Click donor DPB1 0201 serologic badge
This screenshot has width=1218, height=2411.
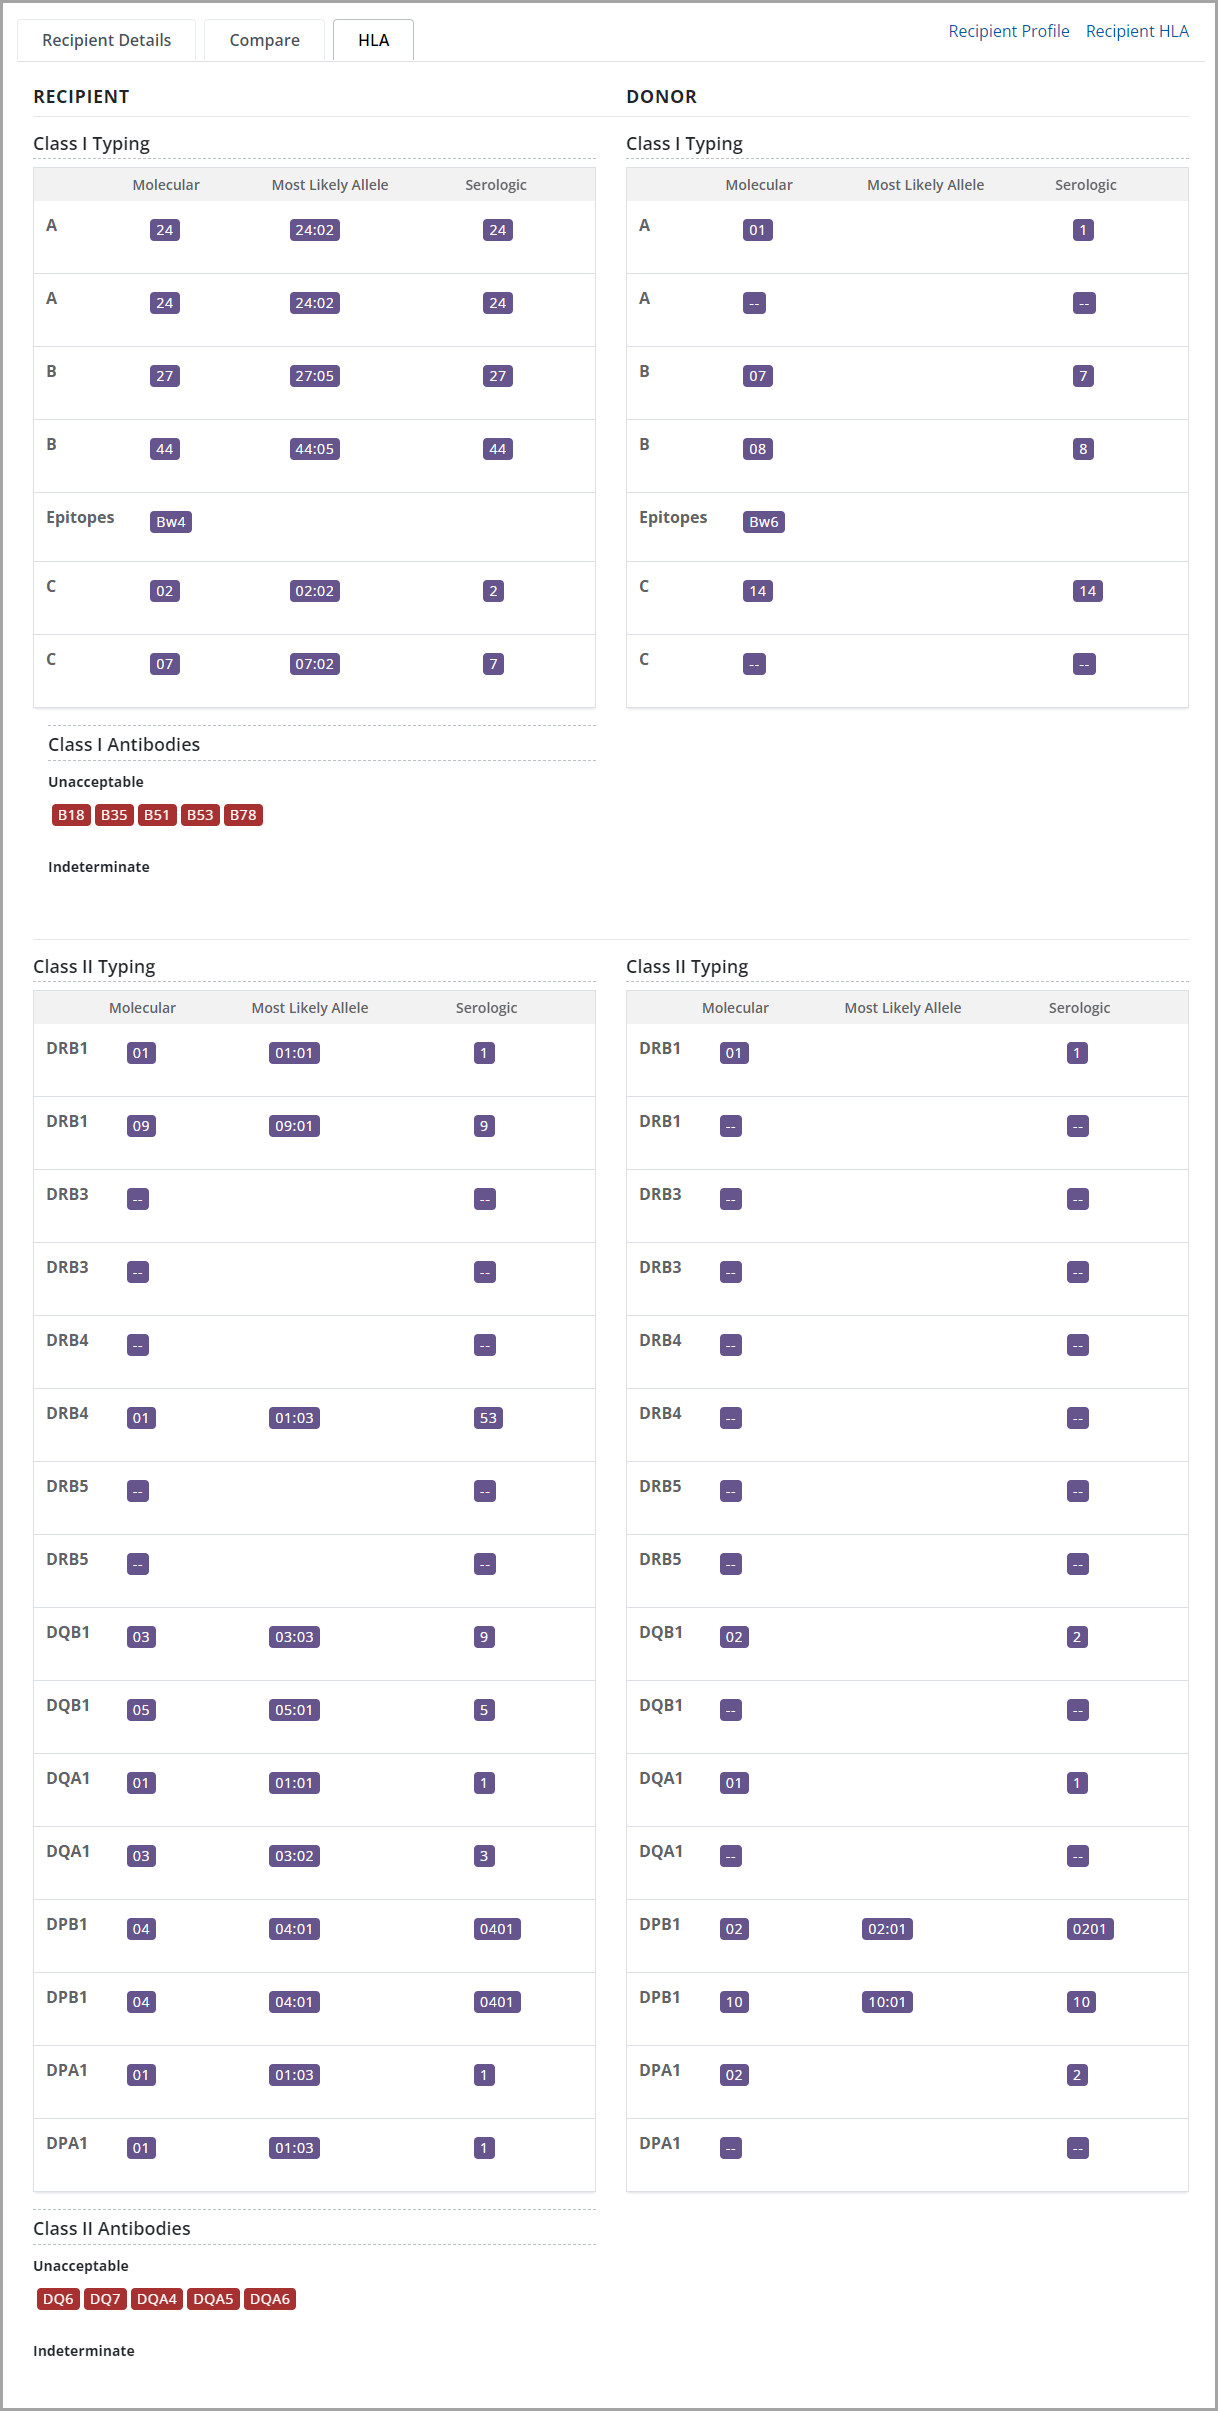[1089, 1929]
